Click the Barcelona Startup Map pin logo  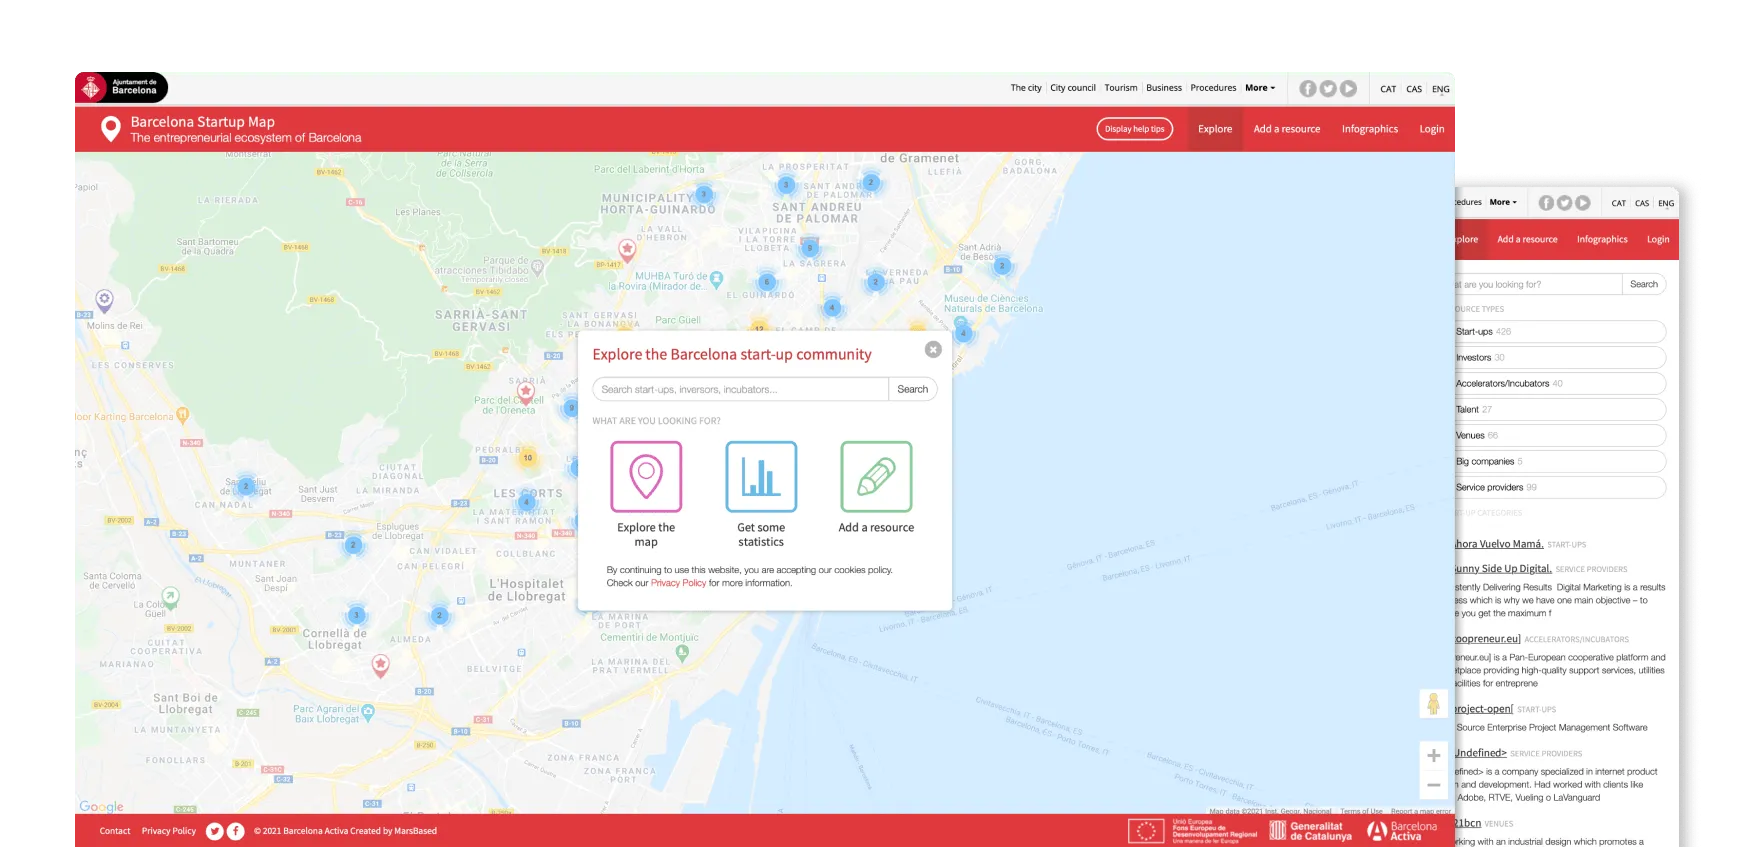(111, 129)
